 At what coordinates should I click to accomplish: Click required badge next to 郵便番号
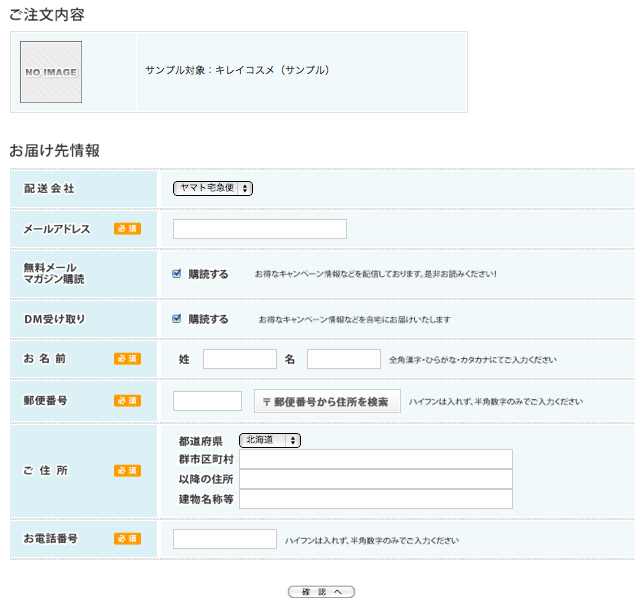point(127,401)
